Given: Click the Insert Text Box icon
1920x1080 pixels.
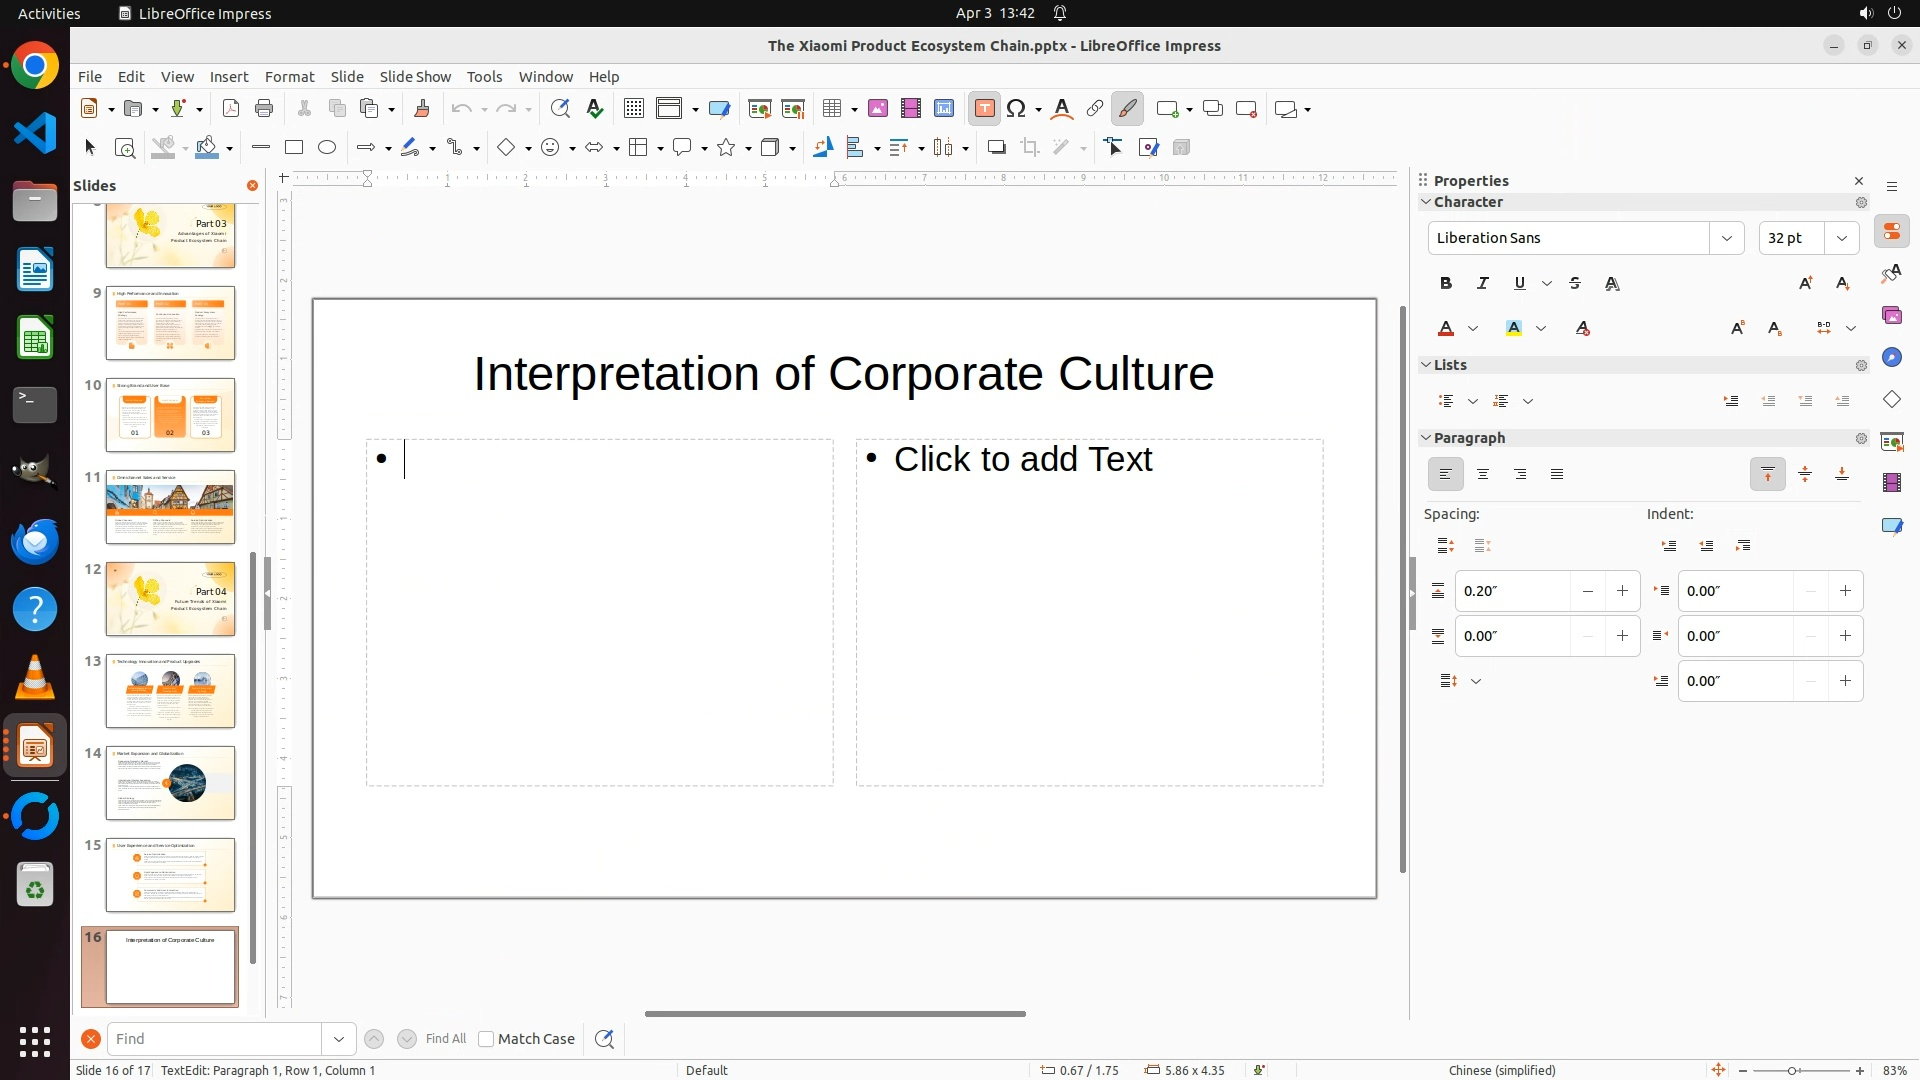Looking at the screenshot, I should pos(984,109).
